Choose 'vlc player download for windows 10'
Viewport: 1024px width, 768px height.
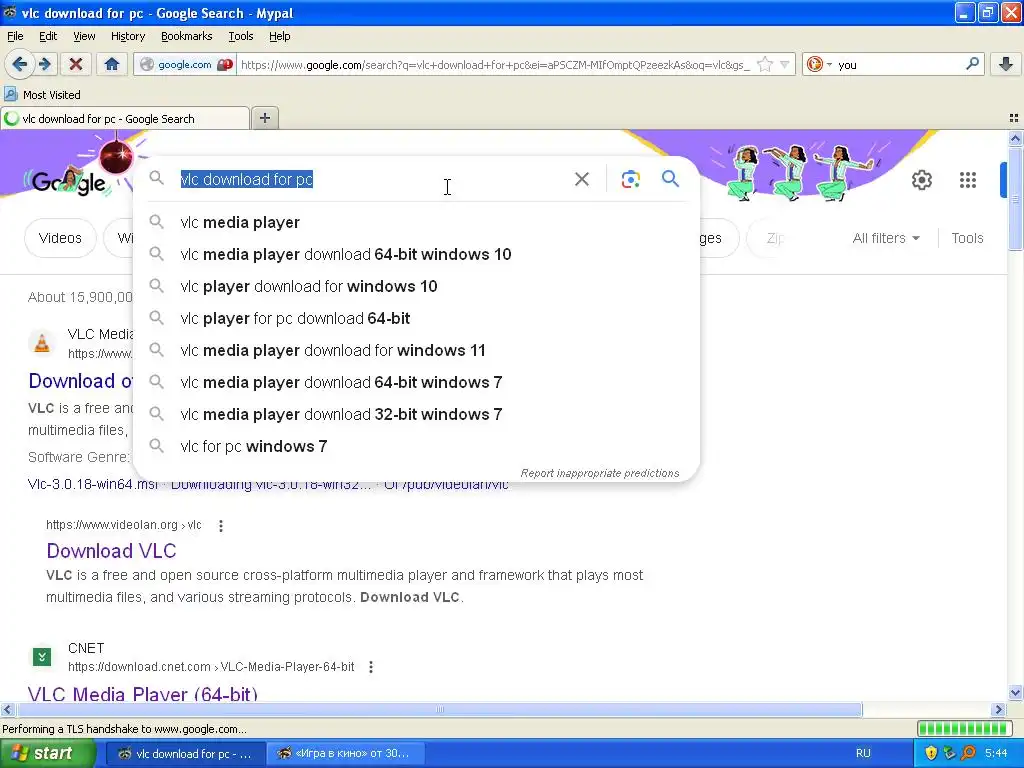click(416, 286)
